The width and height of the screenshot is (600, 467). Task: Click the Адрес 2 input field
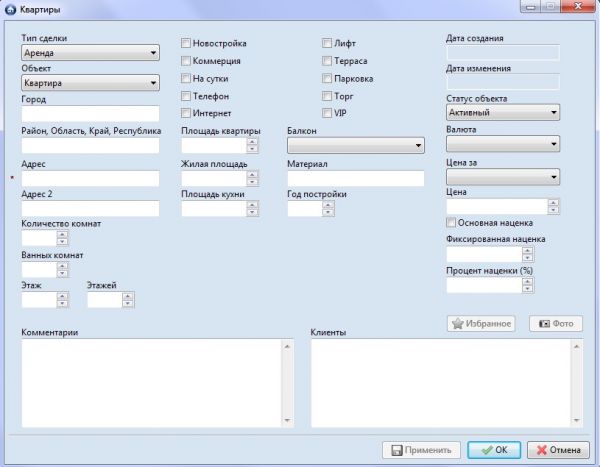90,209
